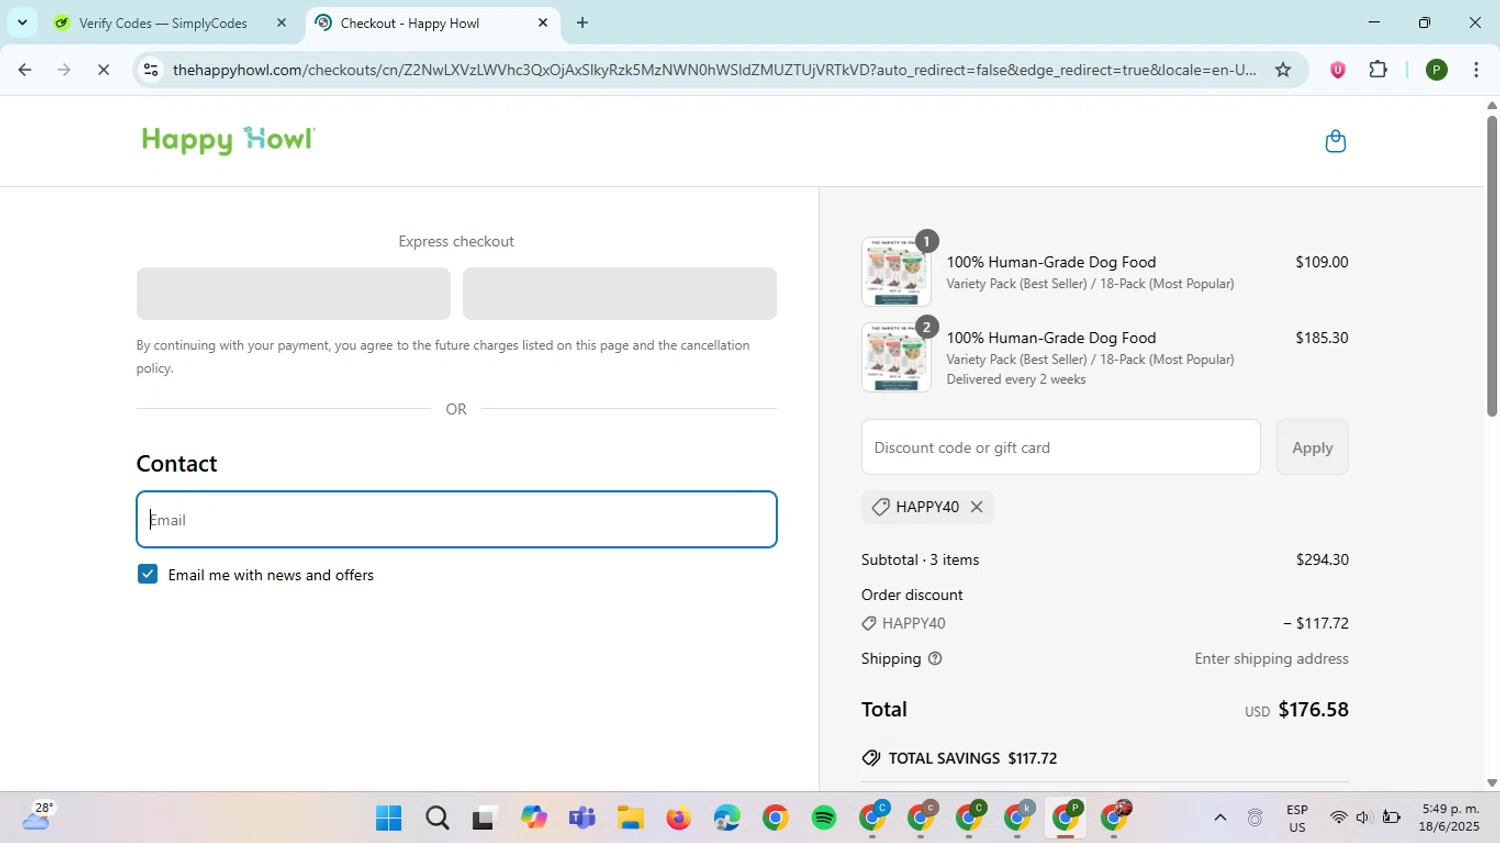Show hidden system tray icons

tap(1220, 818)
